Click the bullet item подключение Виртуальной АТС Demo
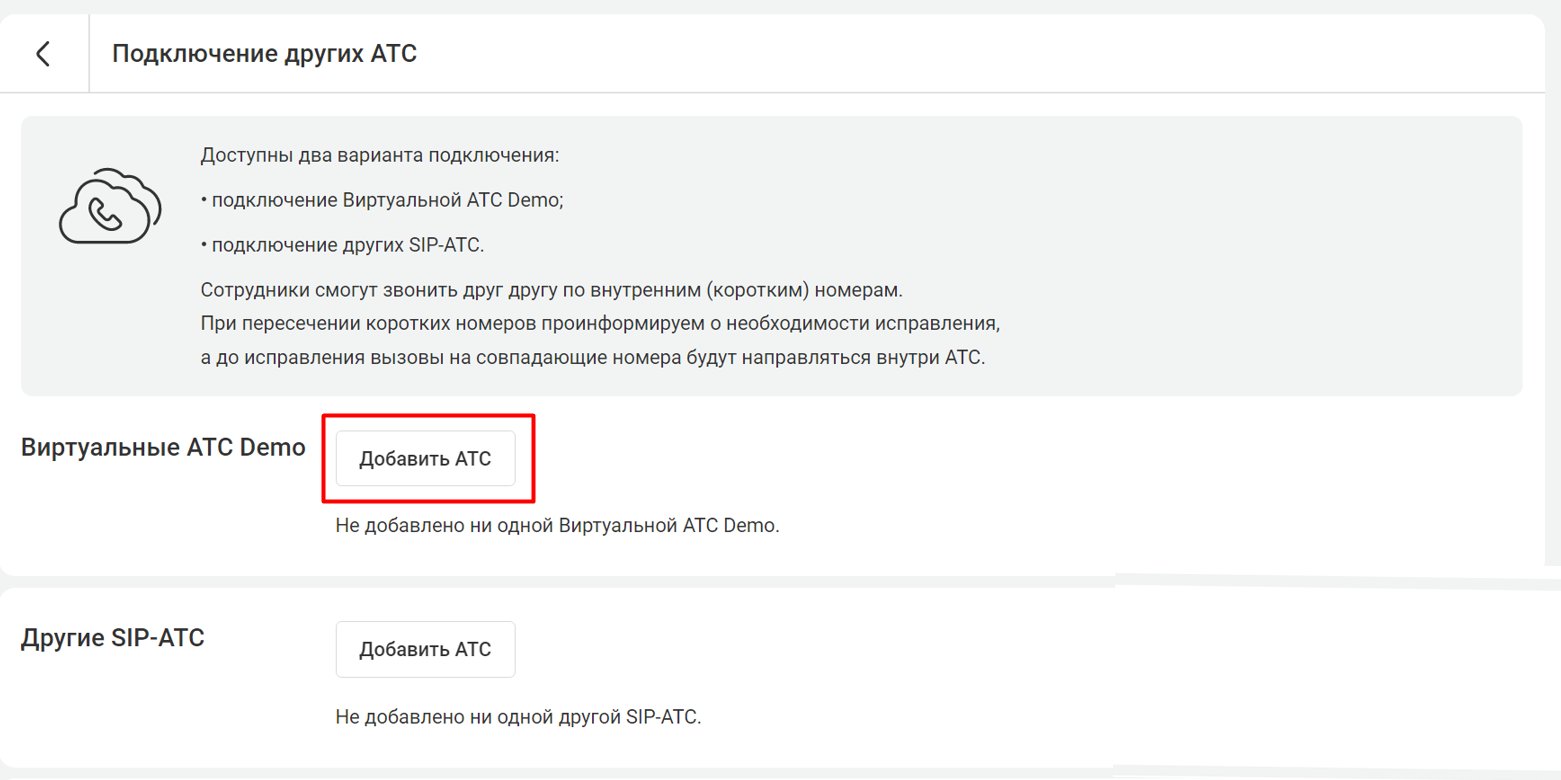 click(x=382, y=200)
